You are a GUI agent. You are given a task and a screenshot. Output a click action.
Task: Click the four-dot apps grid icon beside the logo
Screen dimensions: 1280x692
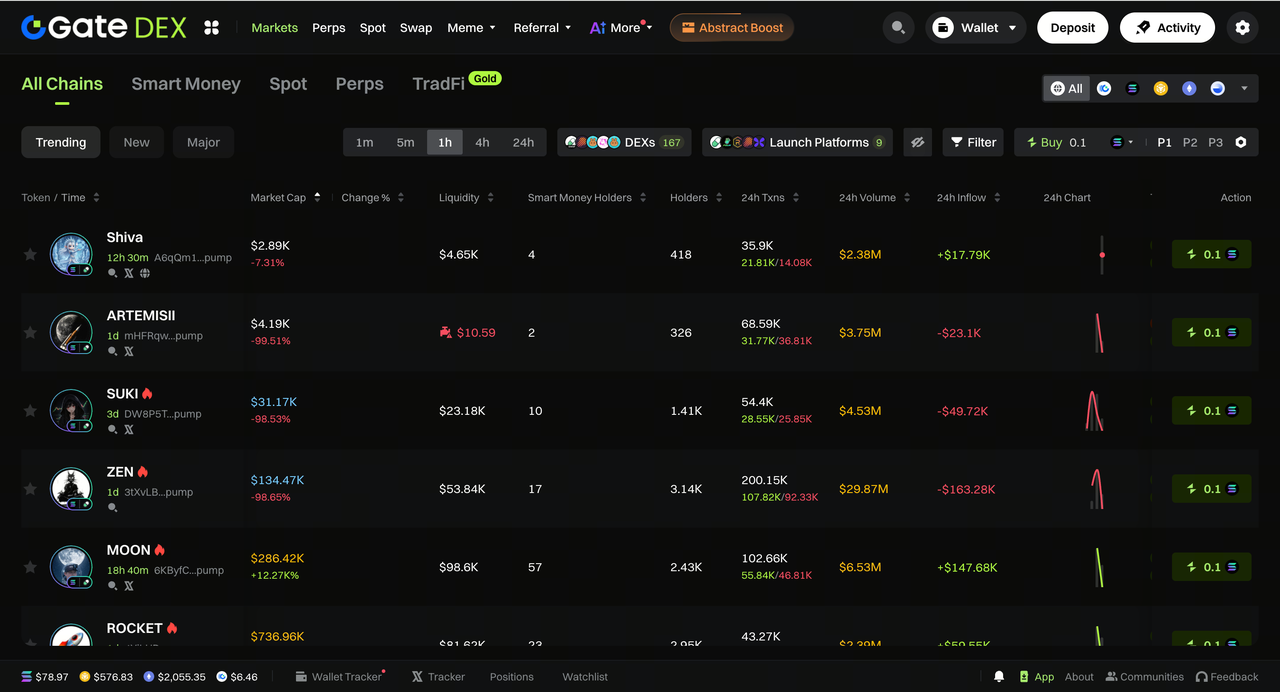point(211,28)
